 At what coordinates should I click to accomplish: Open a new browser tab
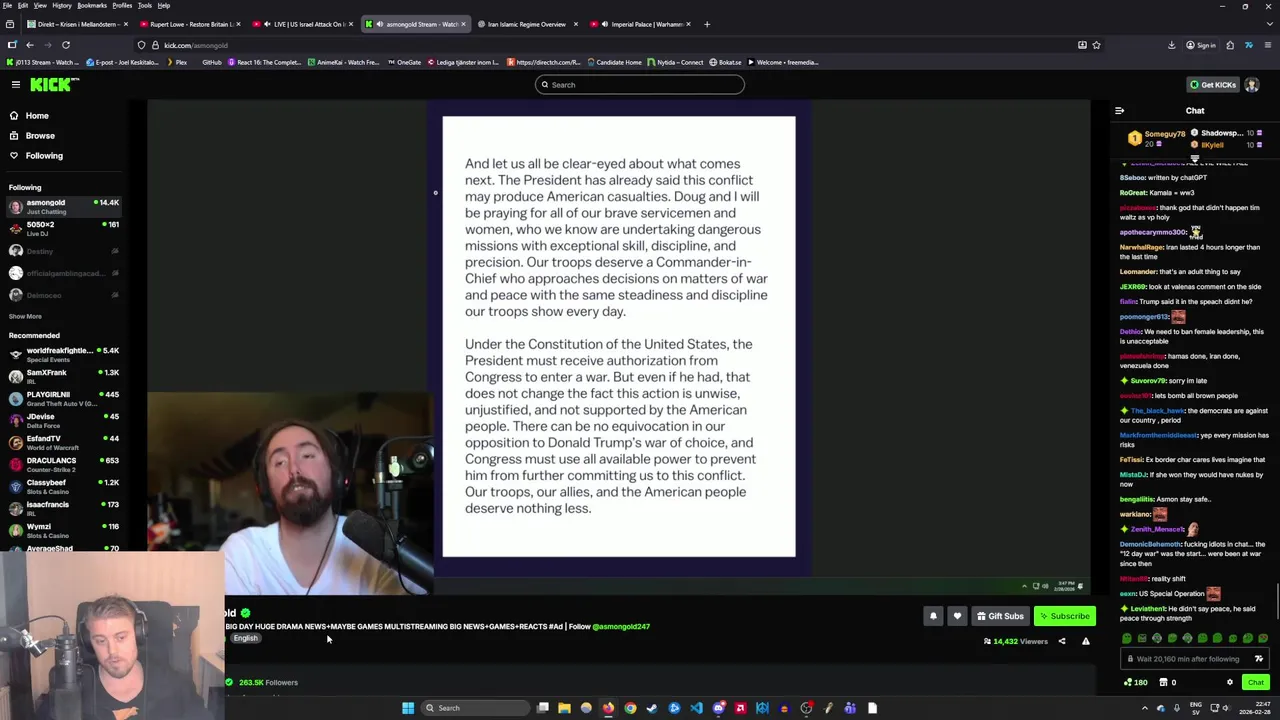tap(707, 24)
